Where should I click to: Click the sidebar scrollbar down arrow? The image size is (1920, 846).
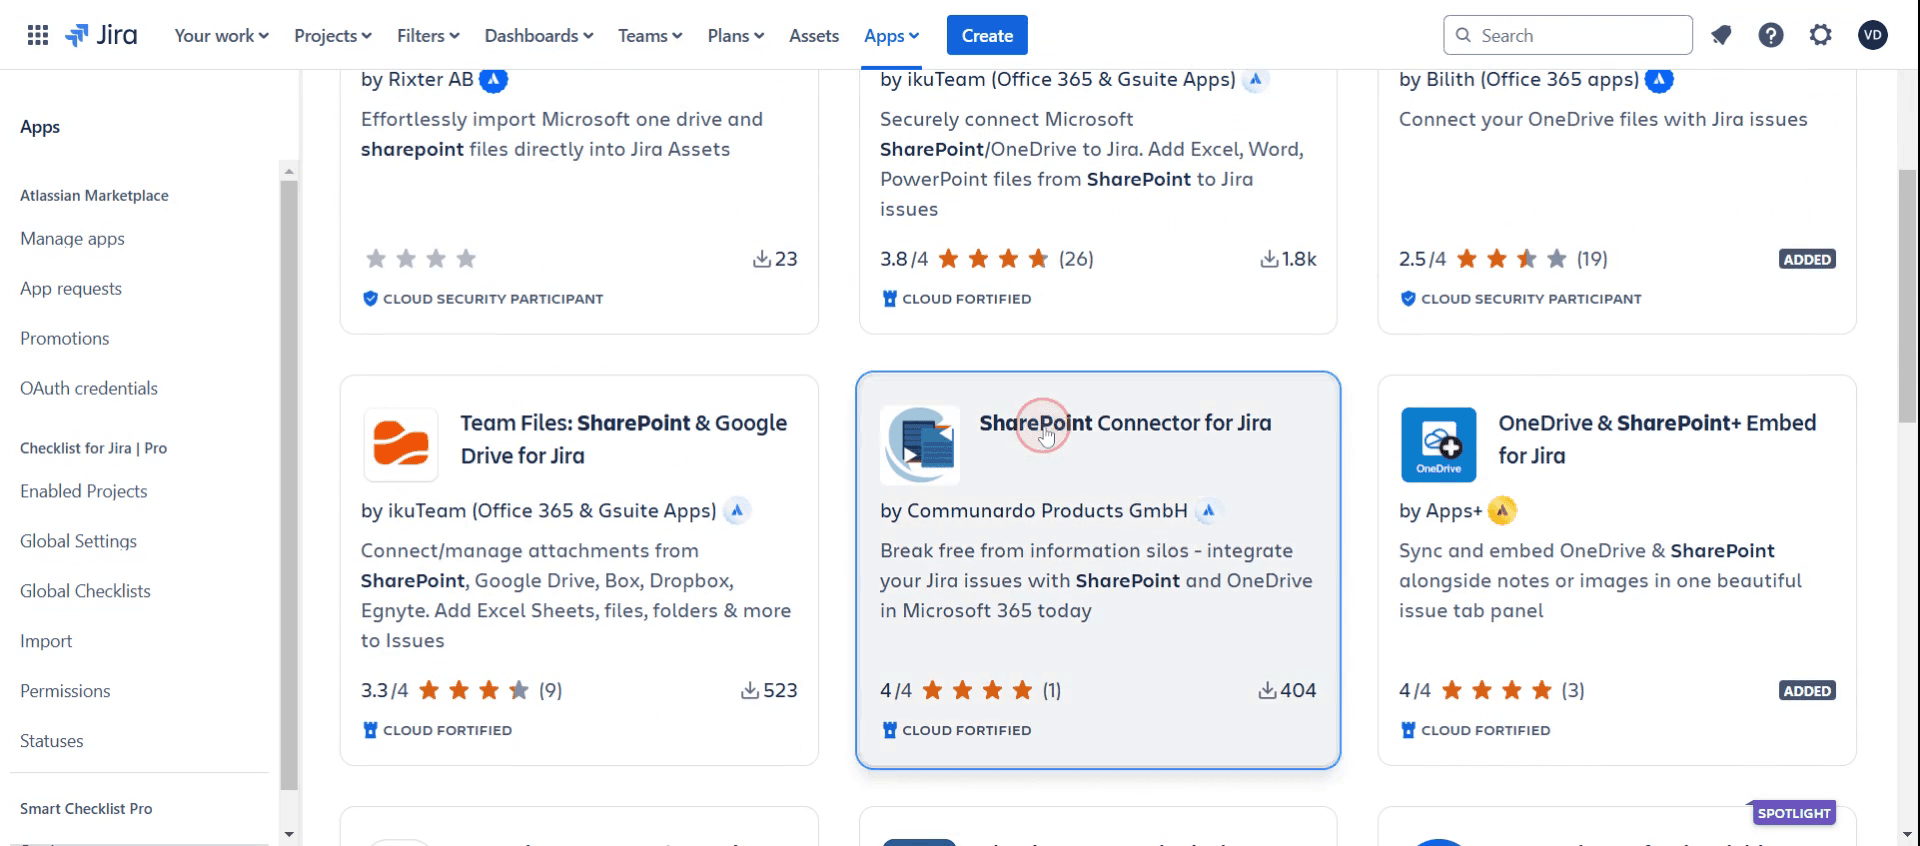tap(289, 834)
